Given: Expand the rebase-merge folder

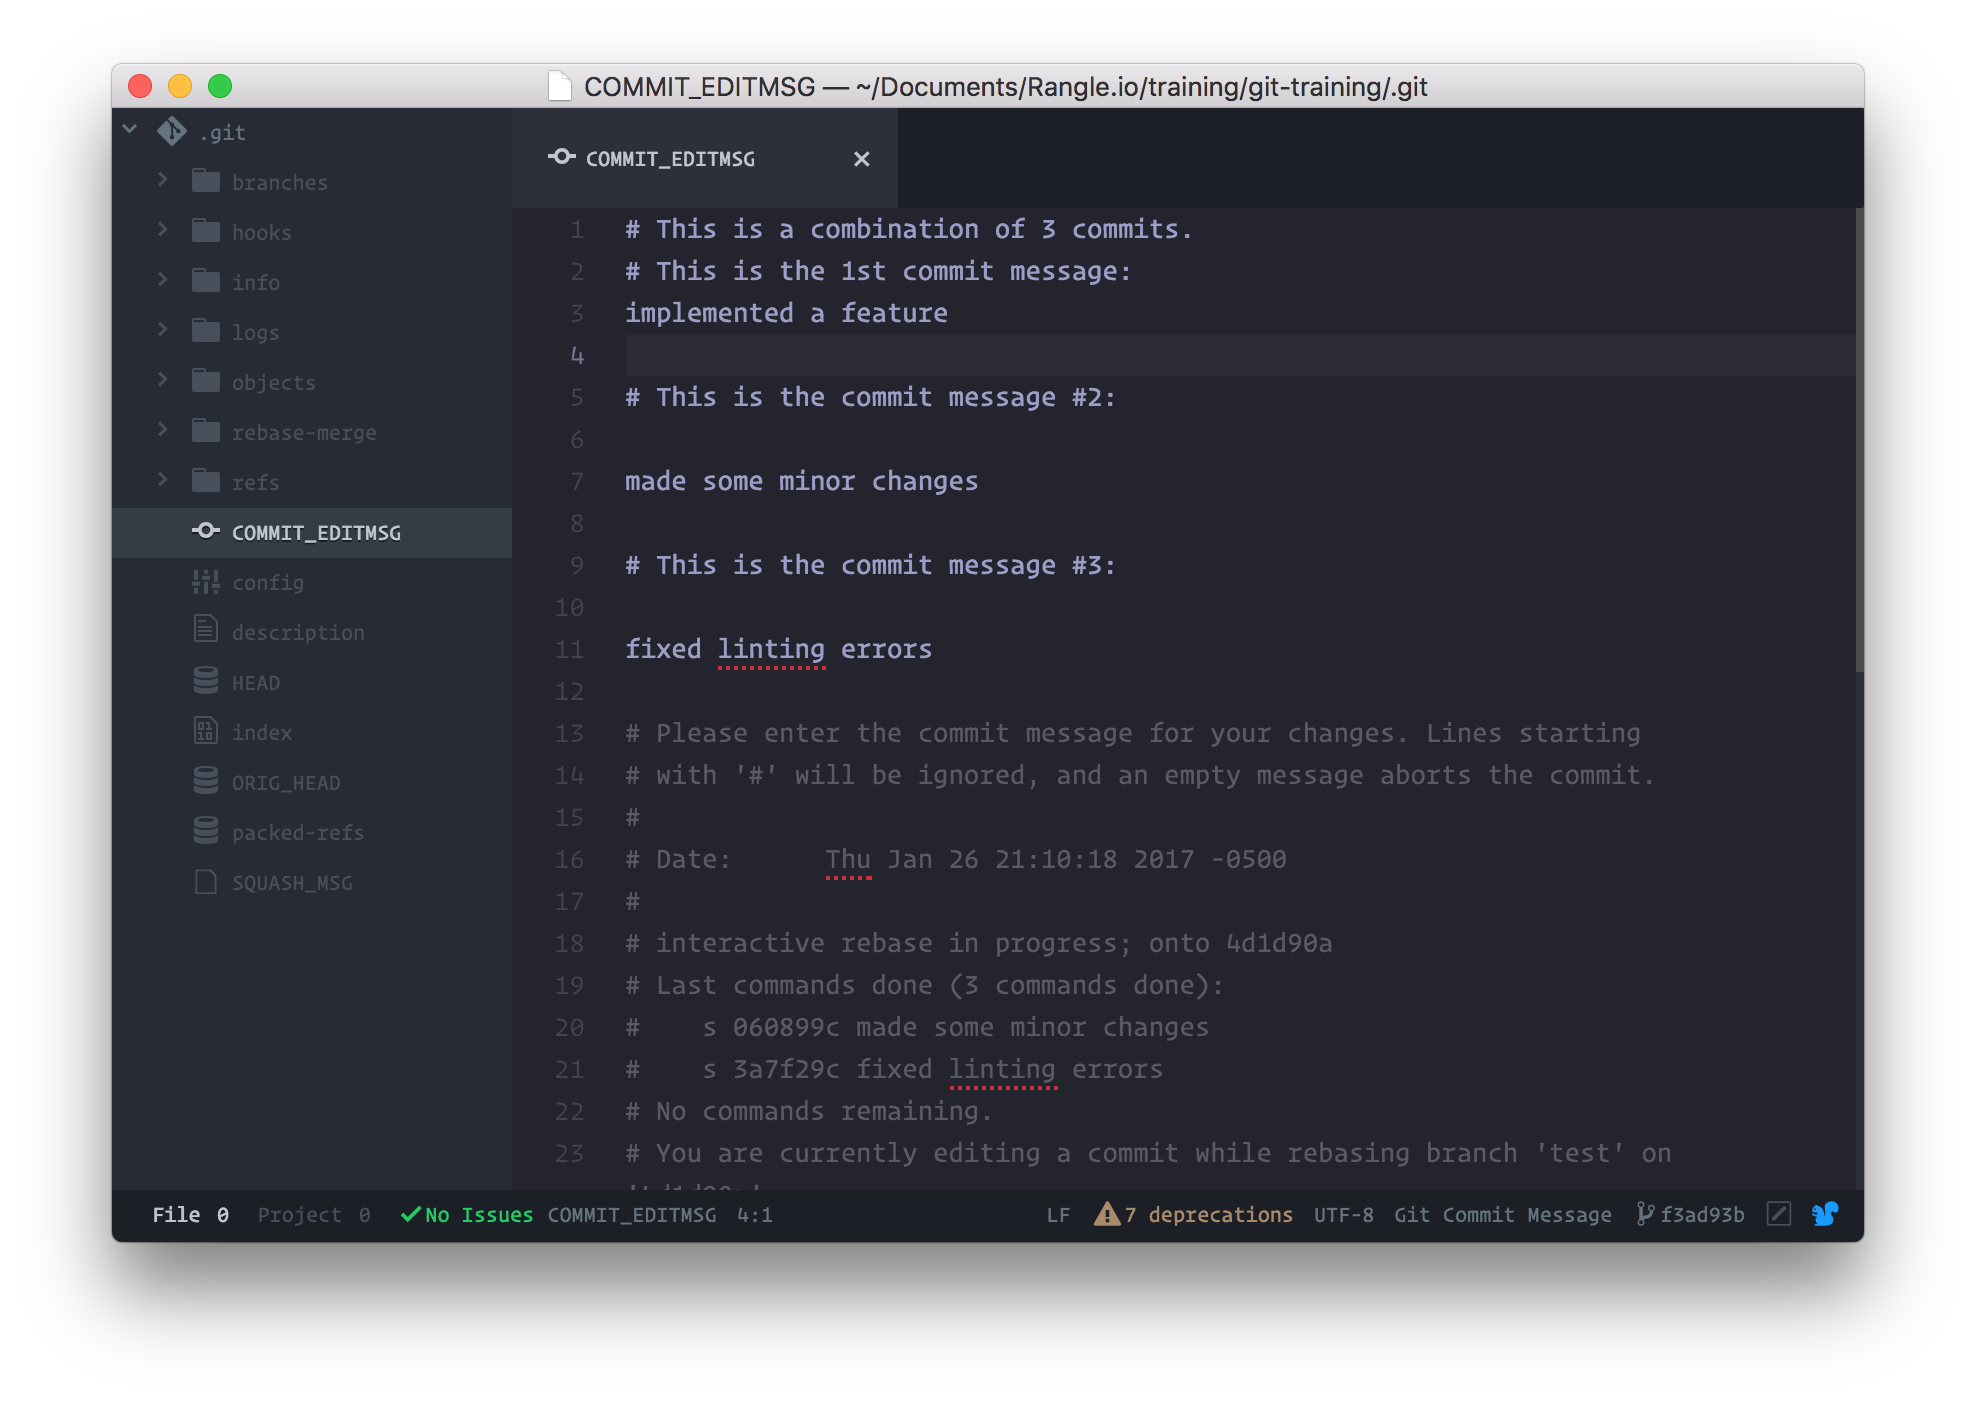Looking at the screenshot, I should tap(163, 430).
